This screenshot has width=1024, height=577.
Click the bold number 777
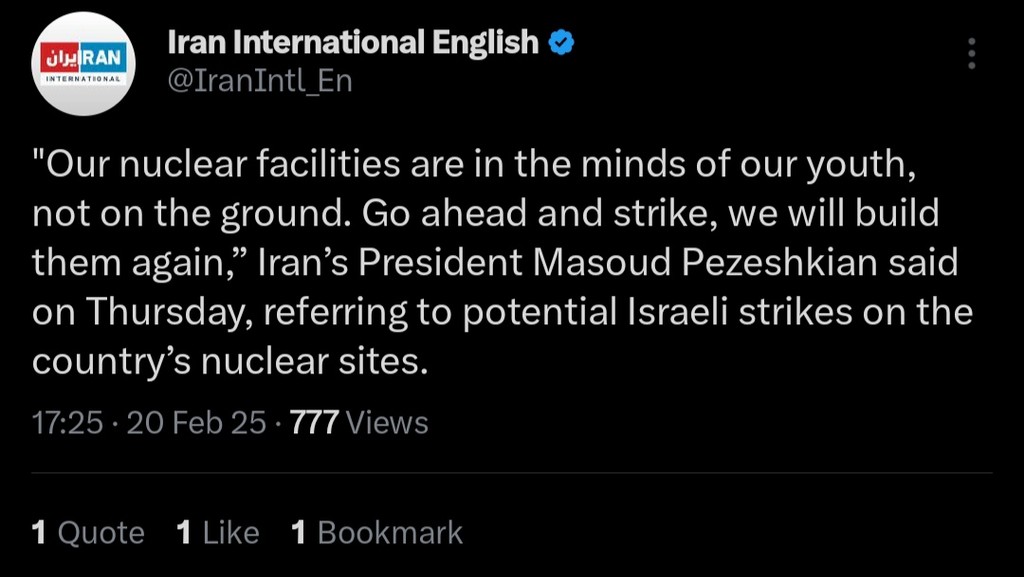click(x=314, y=422)
